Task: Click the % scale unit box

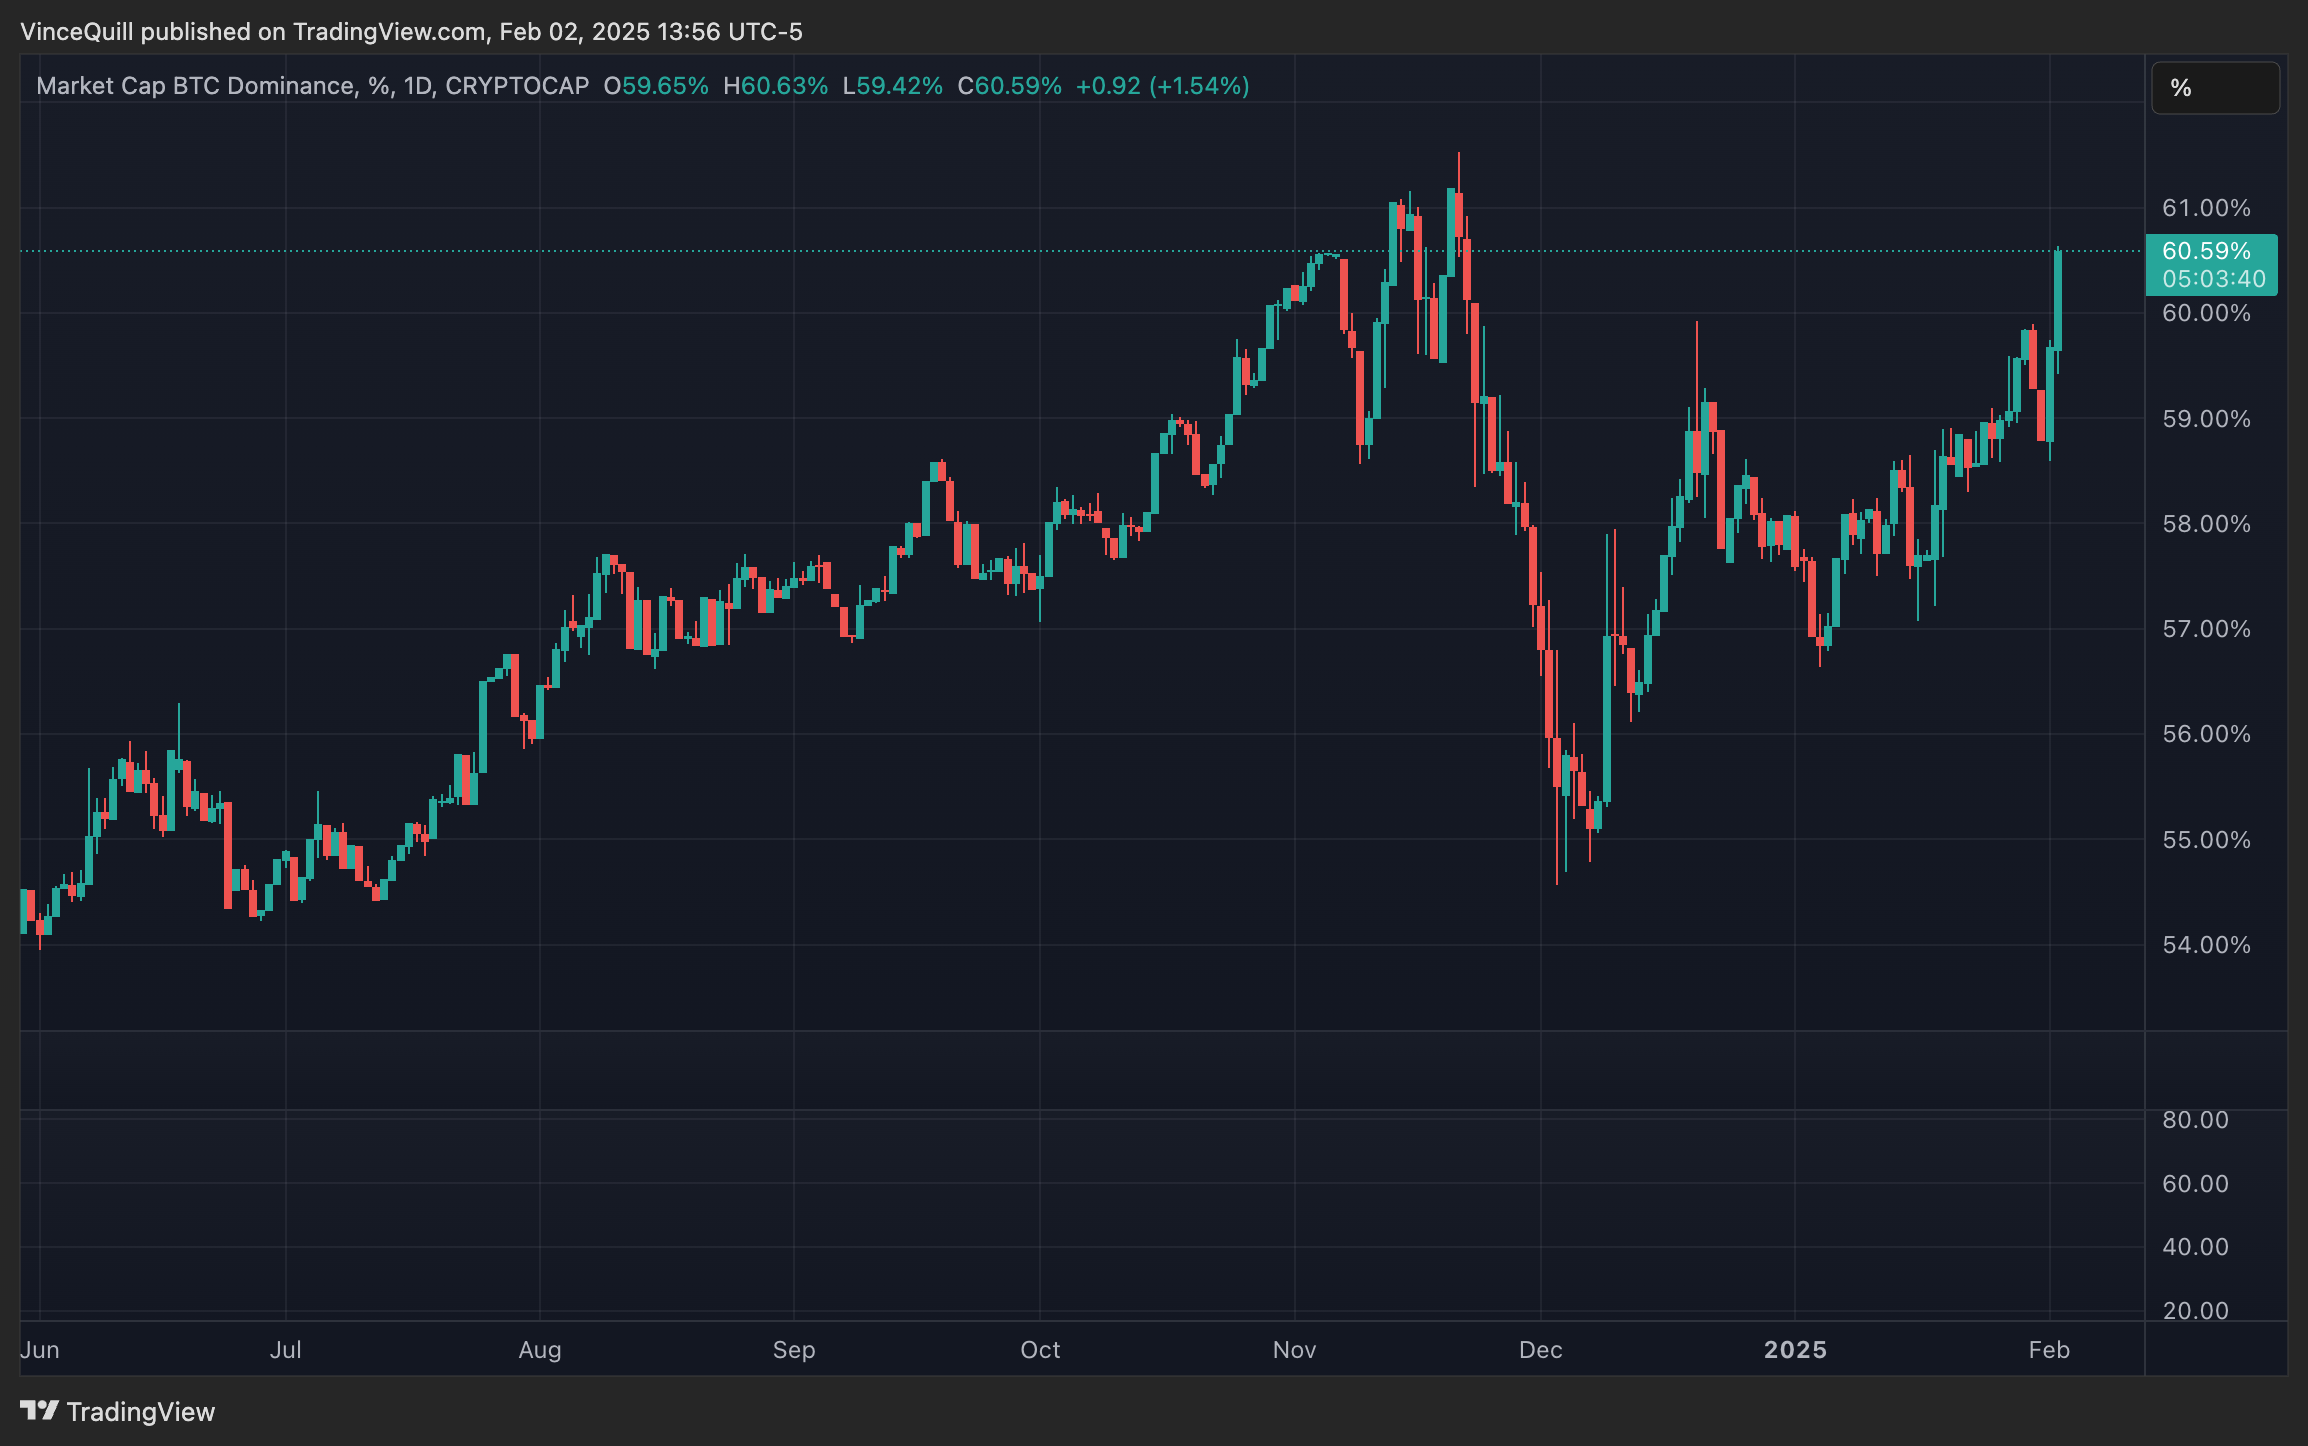Action: click(x=2214, y=88)
